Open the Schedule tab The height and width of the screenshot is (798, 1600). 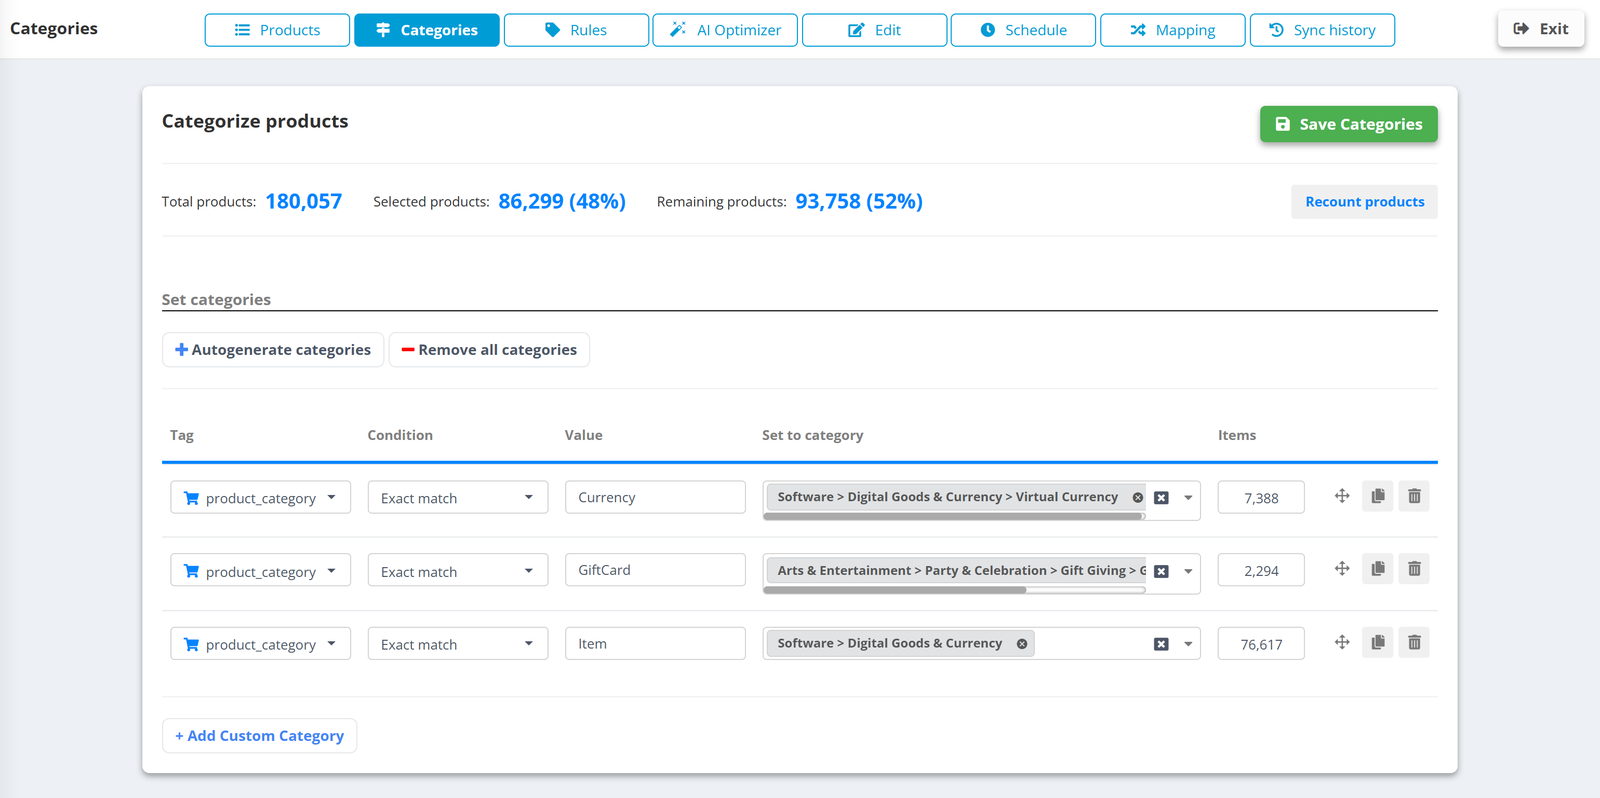tap(1023, 30)
